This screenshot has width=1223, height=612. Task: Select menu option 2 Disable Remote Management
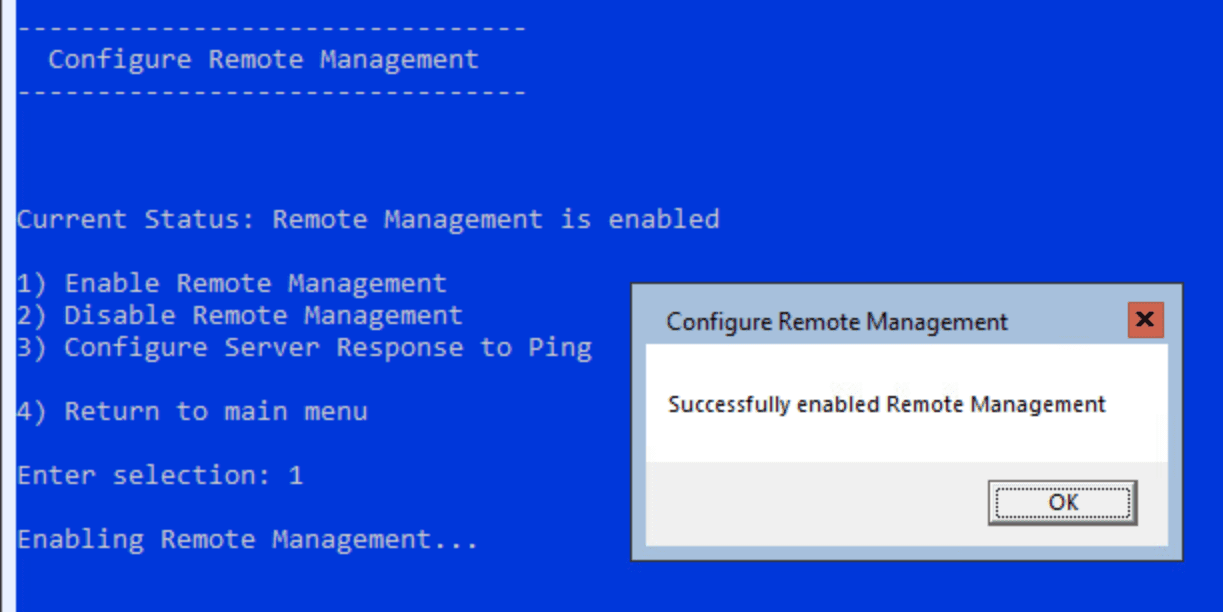point(239,316)
